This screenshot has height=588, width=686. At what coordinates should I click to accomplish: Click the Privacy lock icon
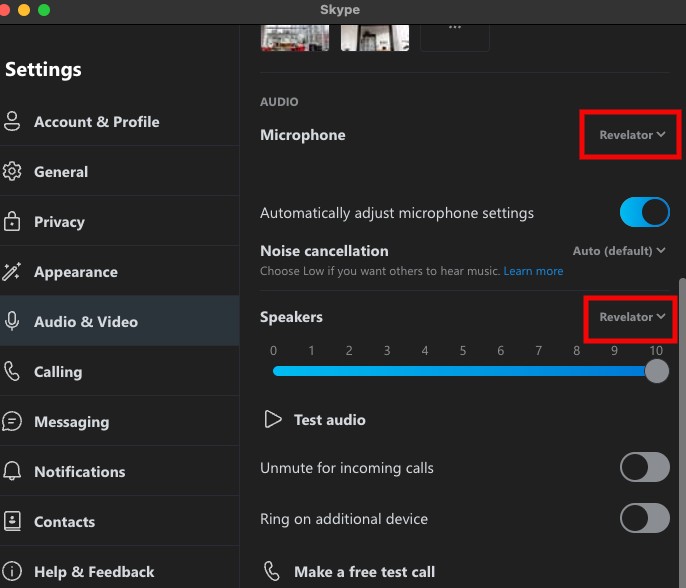coord(12,221)
